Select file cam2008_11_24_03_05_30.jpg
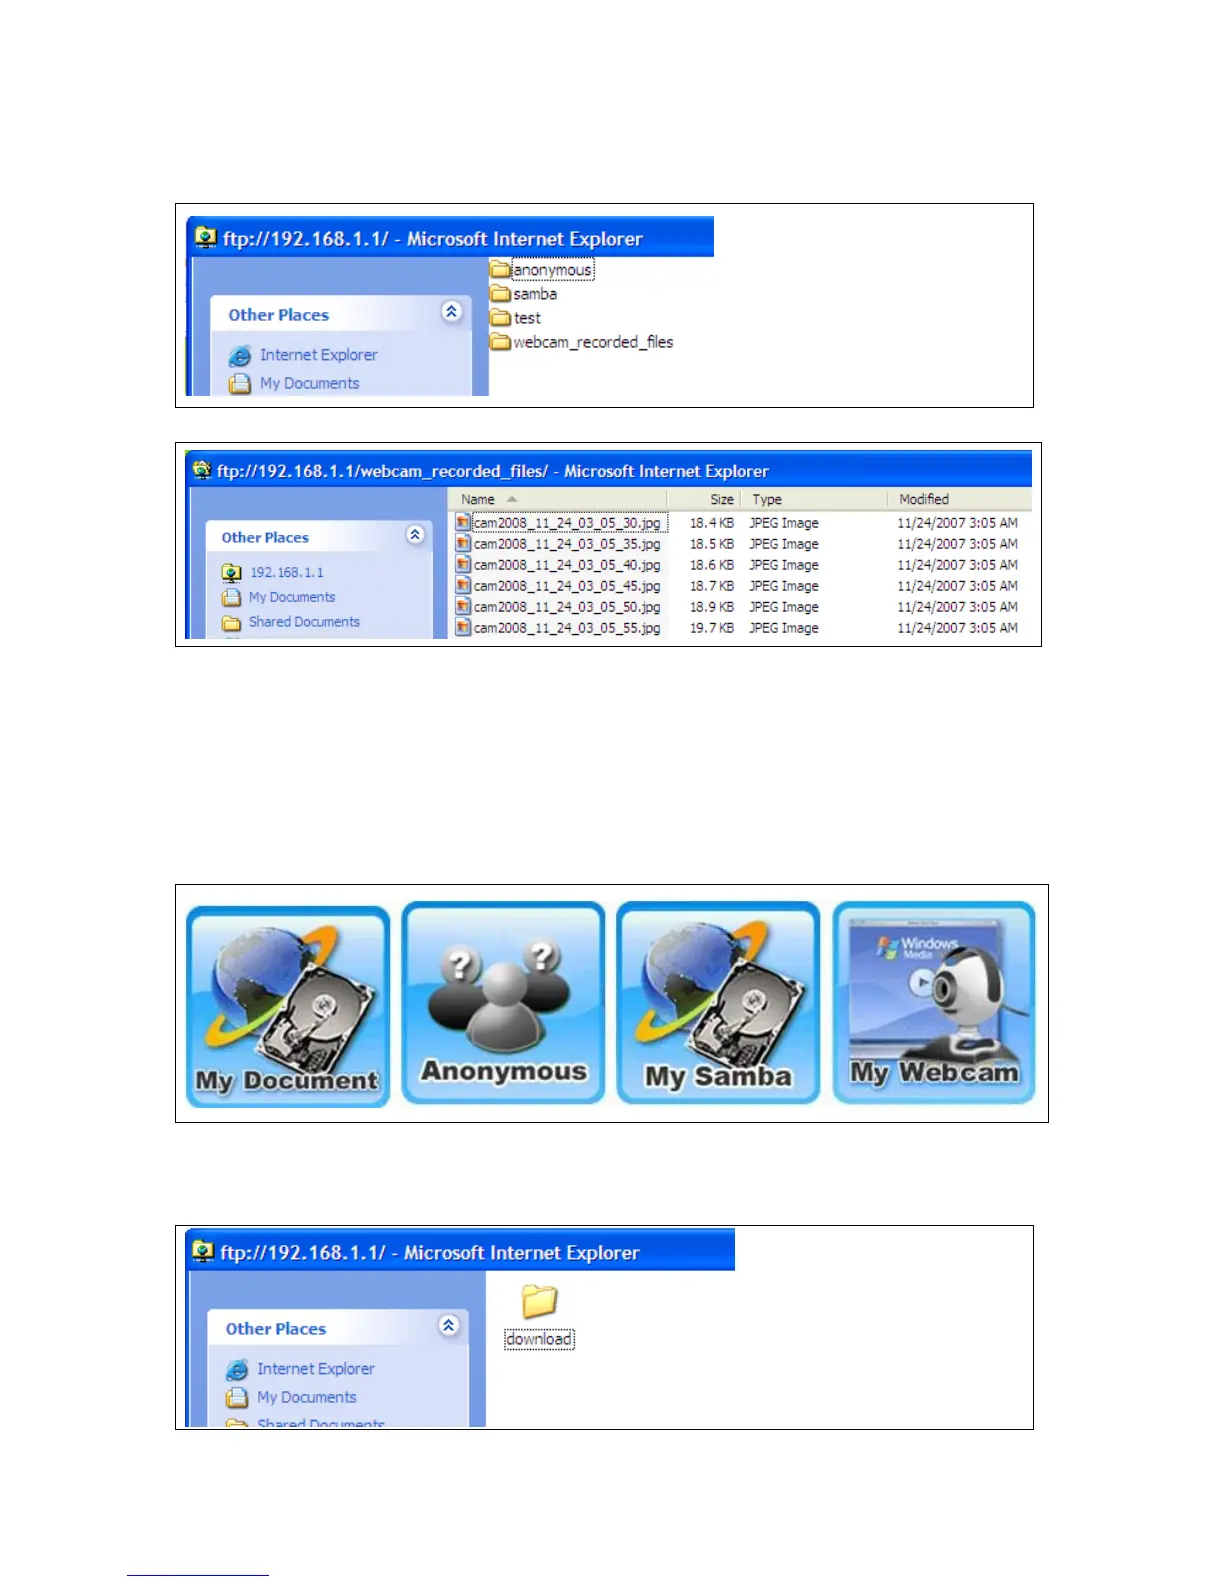Viewport: 1224px width, 1584px height. click(x=567, y=523)
